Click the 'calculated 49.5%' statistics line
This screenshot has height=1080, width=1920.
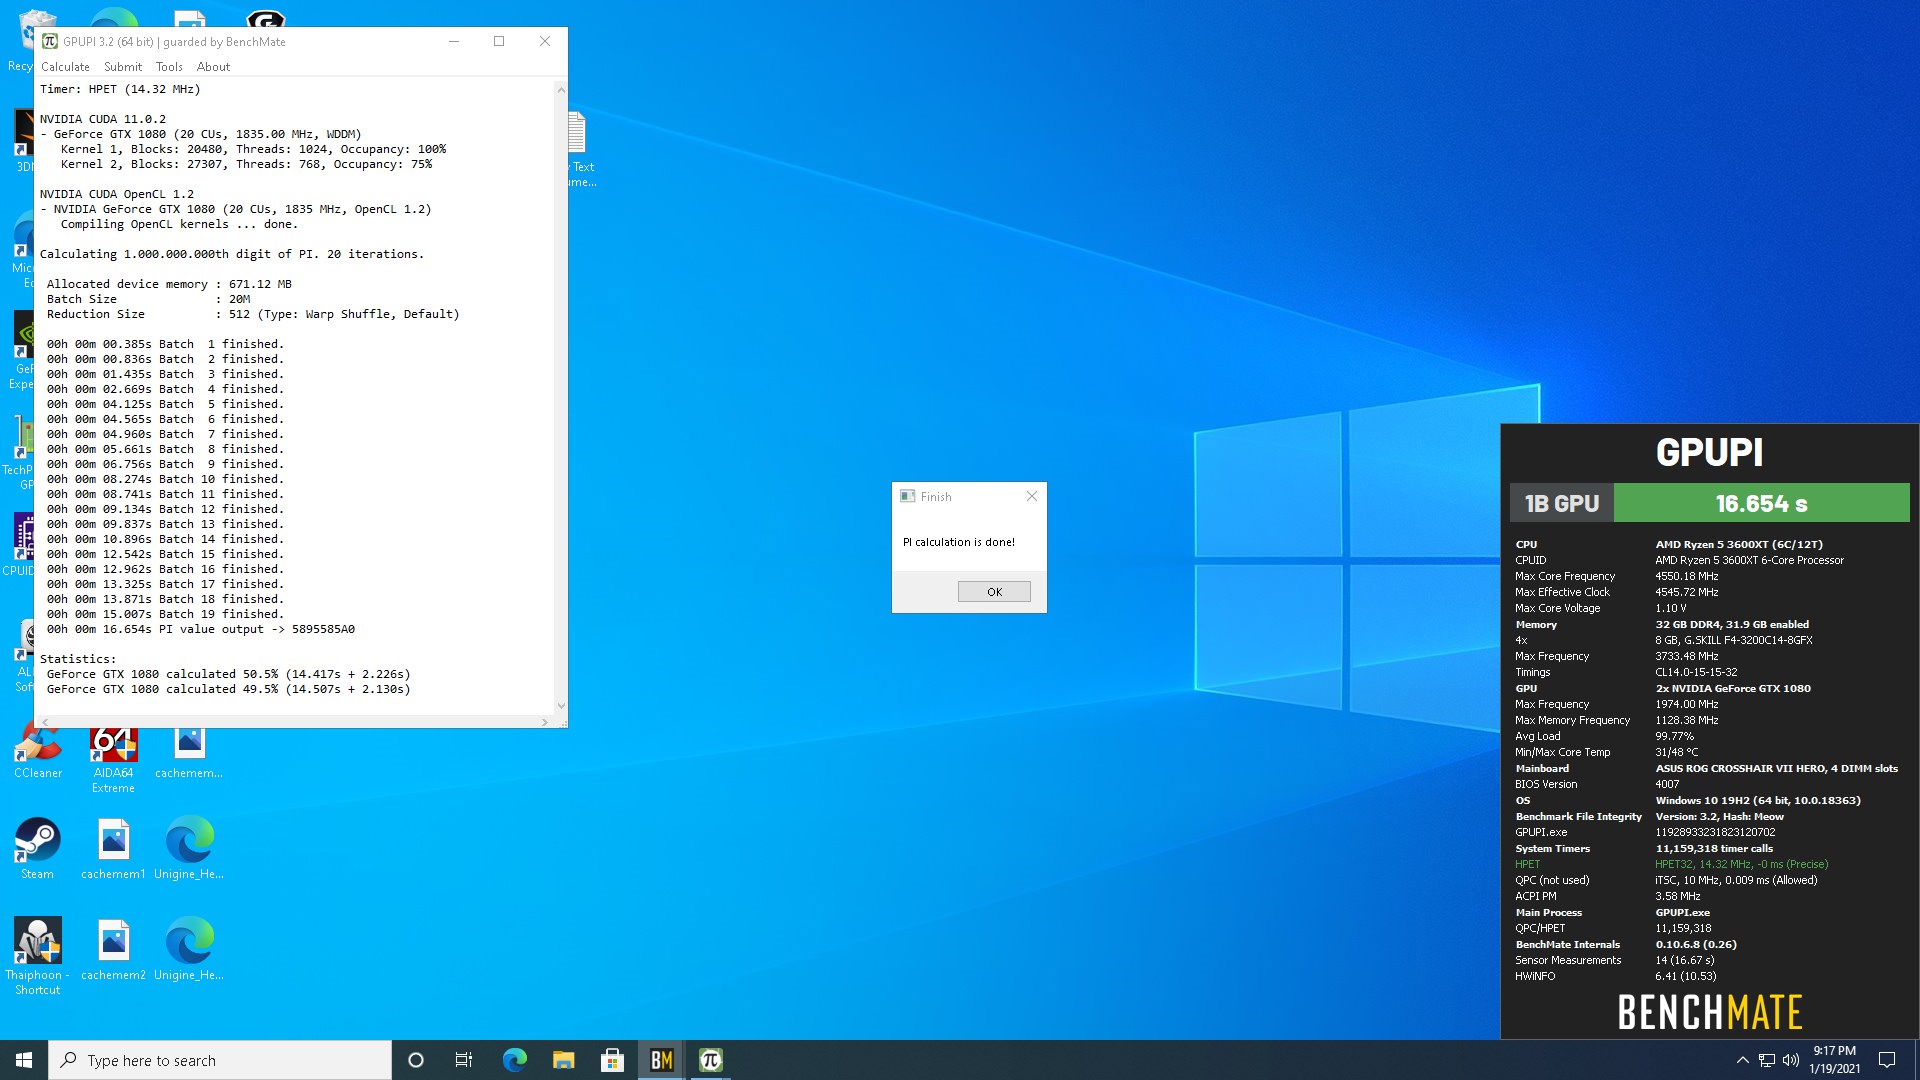point(228,689)
